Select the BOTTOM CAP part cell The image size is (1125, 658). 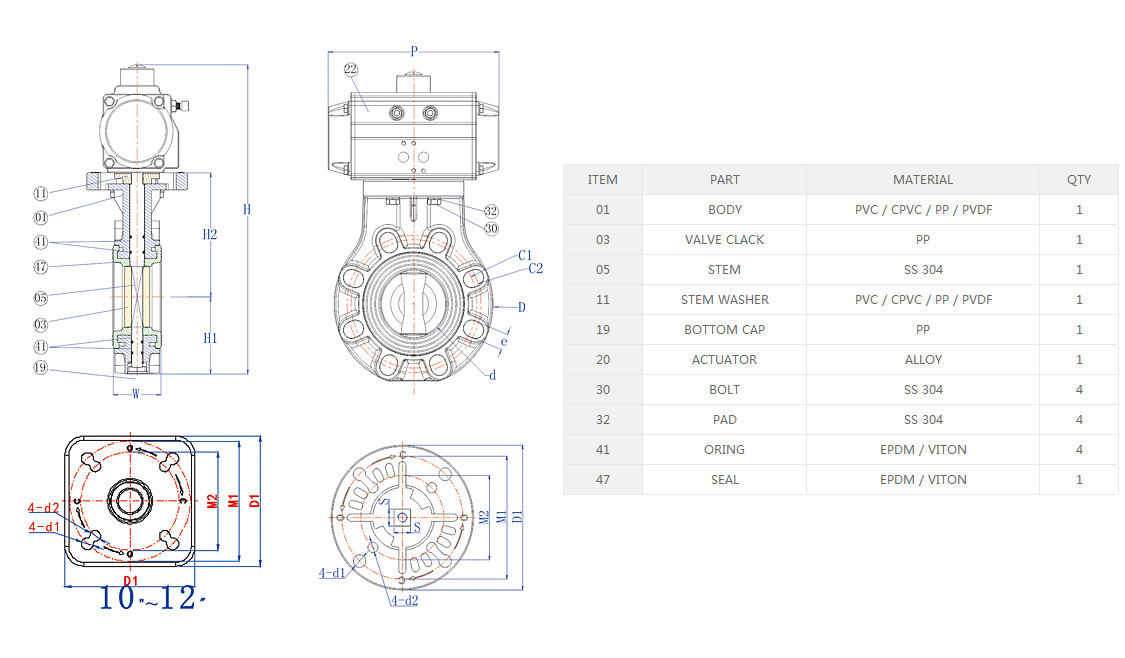724,330
